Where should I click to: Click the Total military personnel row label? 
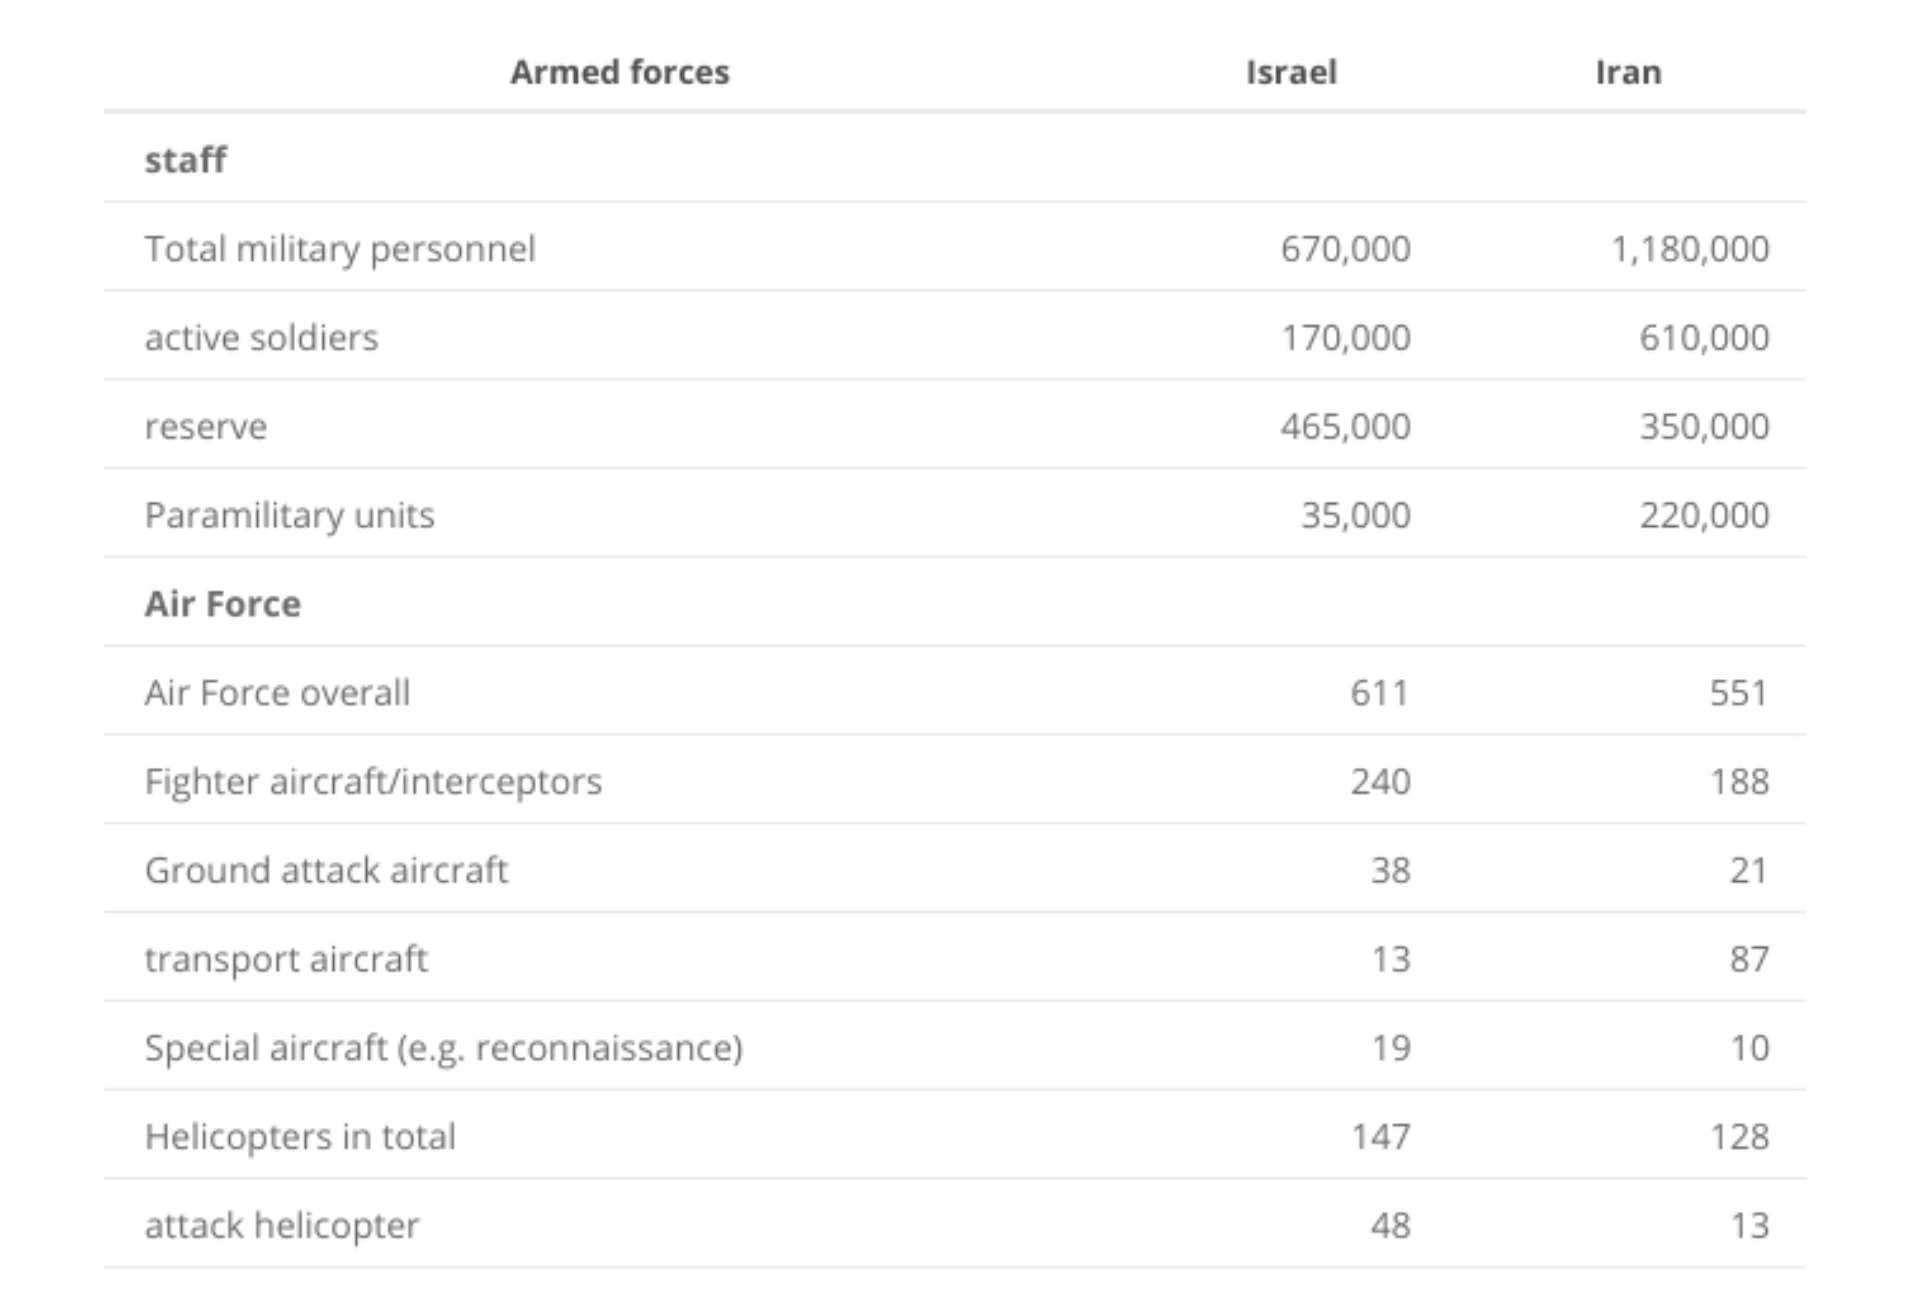click(340, 249)
